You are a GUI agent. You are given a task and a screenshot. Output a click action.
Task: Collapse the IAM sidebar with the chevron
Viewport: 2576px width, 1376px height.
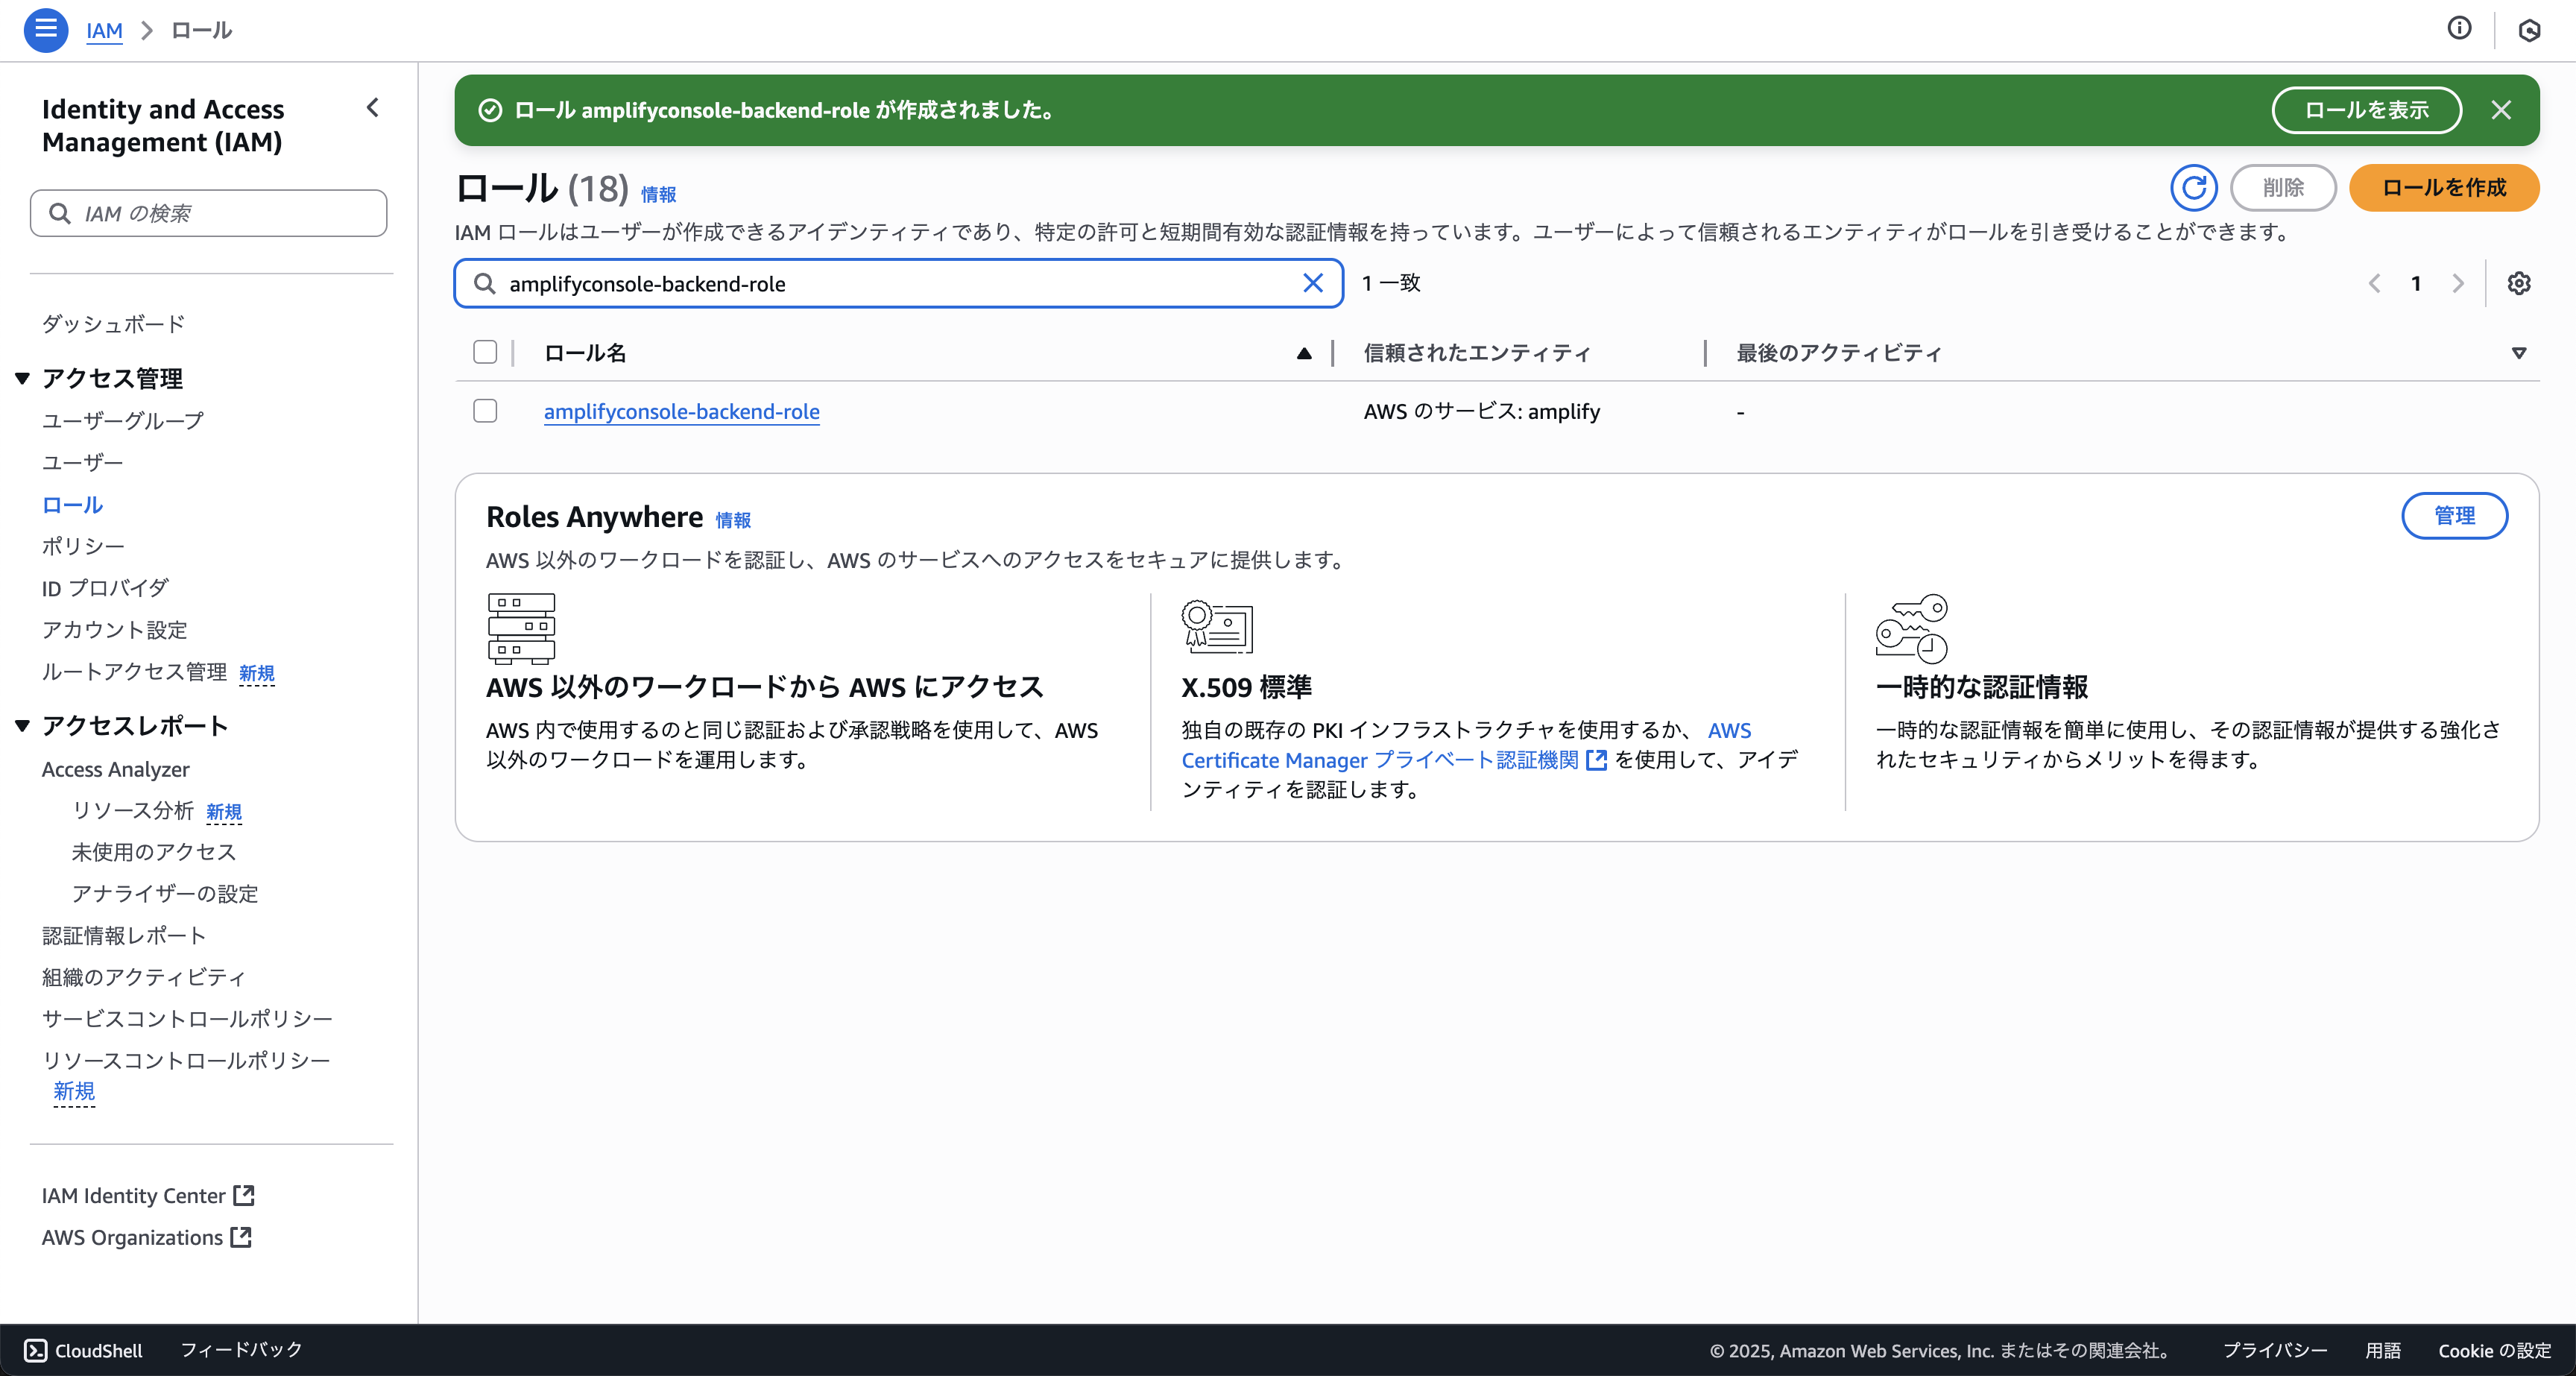click(373, 108)
